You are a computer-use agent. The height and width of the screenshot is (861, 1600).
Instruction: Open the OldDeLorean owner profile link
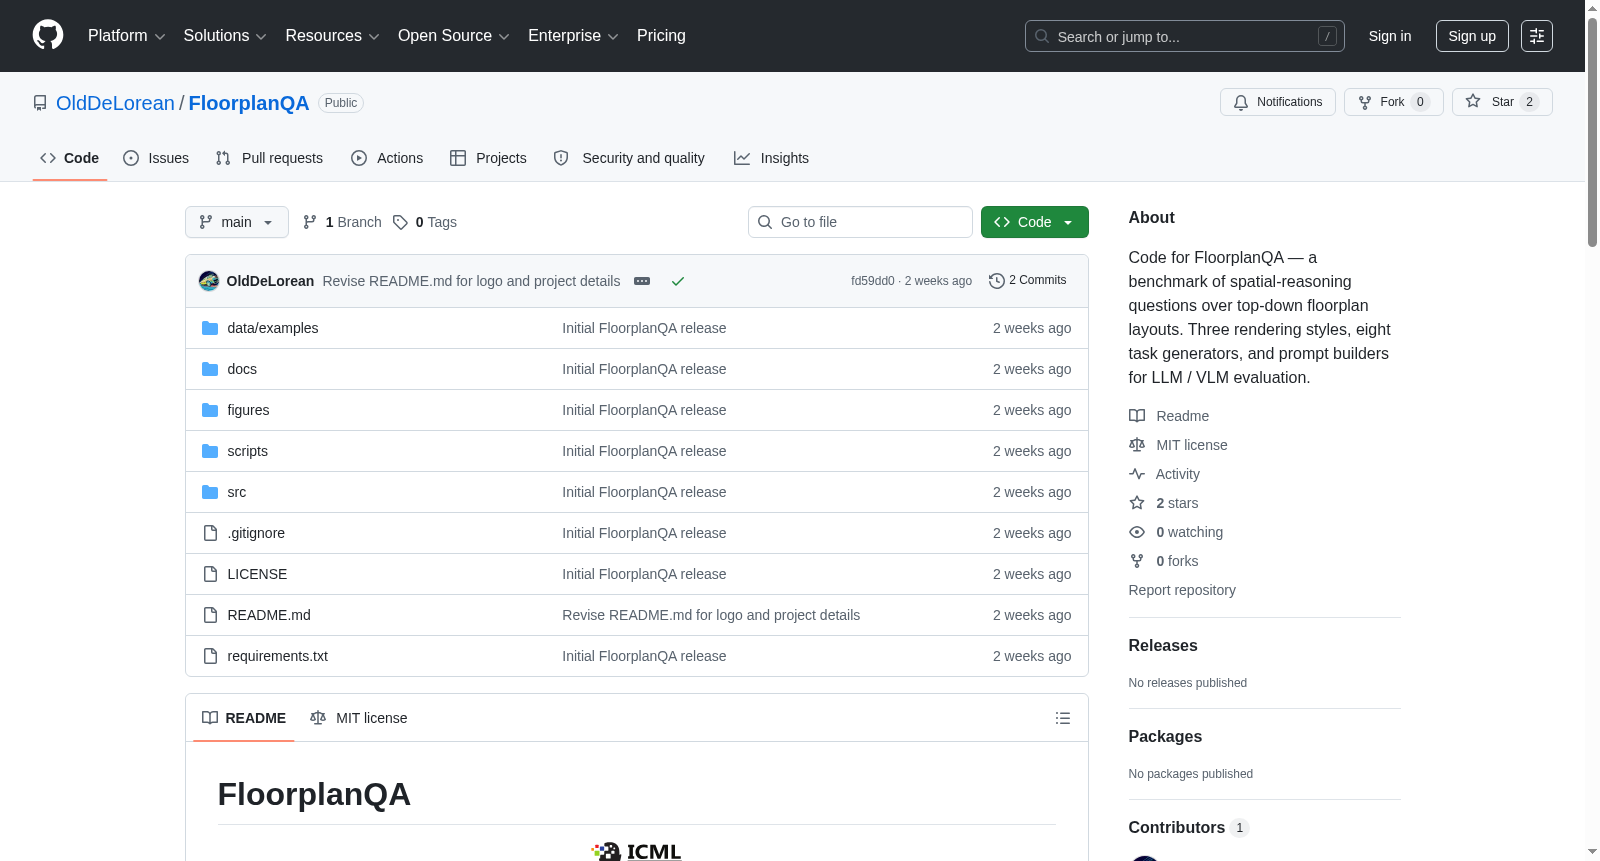(115, 103)
